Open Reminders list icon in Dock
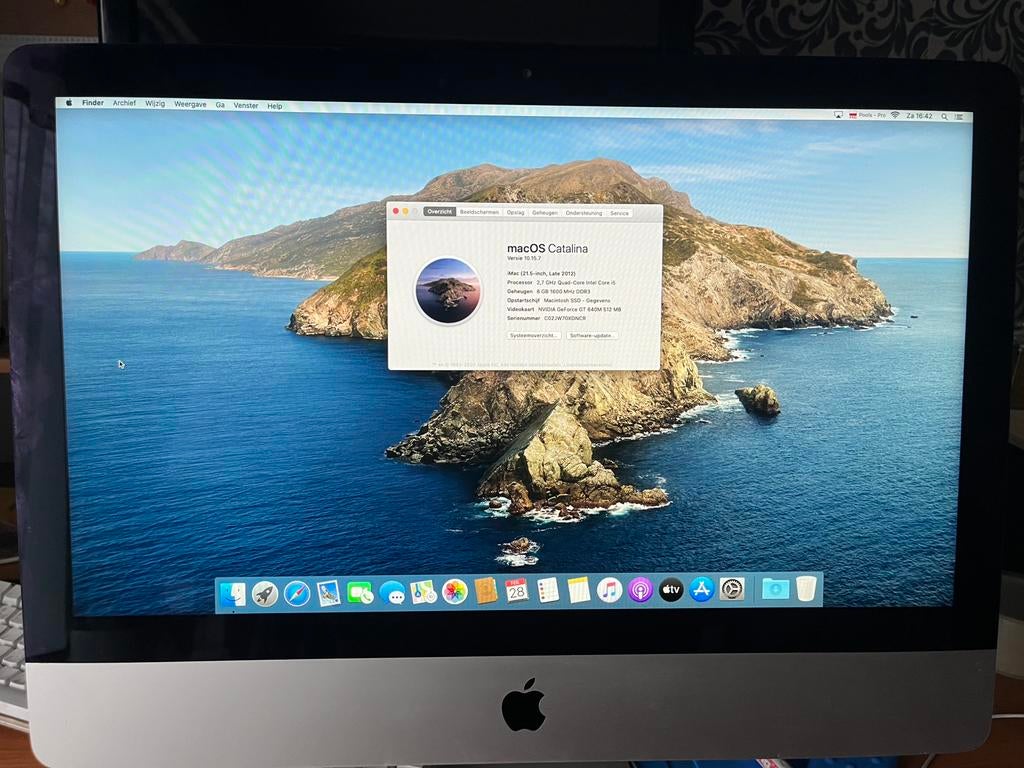The image size is (1024, 768). click(x=548, y=590)
